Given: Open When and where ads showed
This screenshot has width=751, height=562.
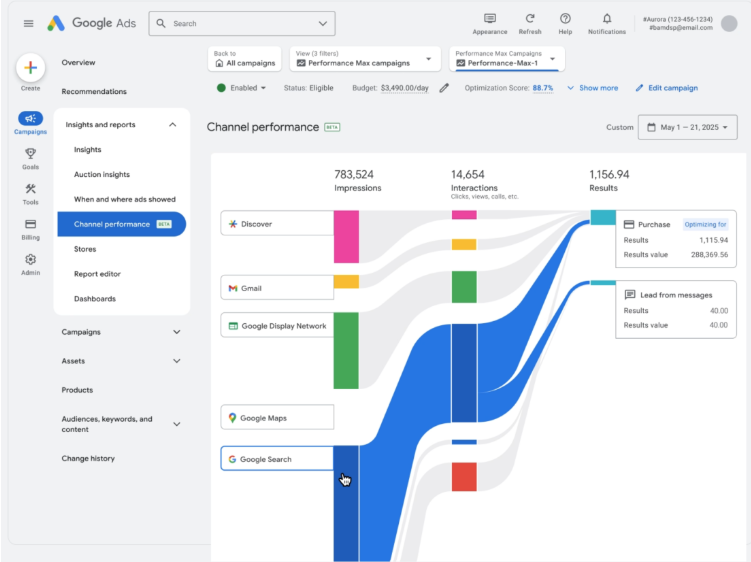Looking at the screenshot, I should click(x=125, y=199).
